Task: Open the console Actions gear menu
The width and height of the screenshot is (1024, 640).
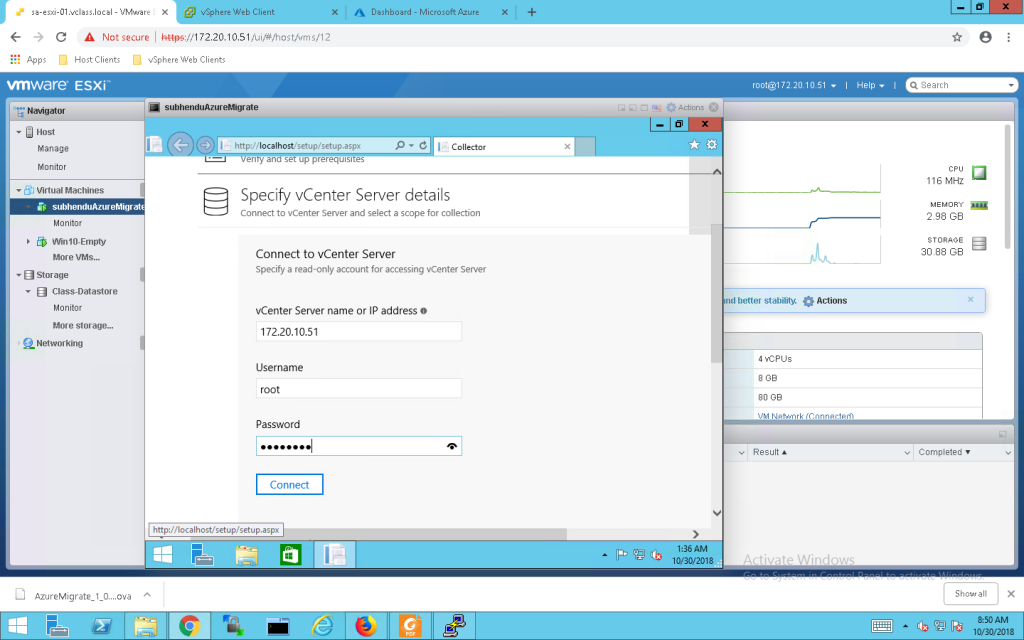Action: (x=684, y=108)
